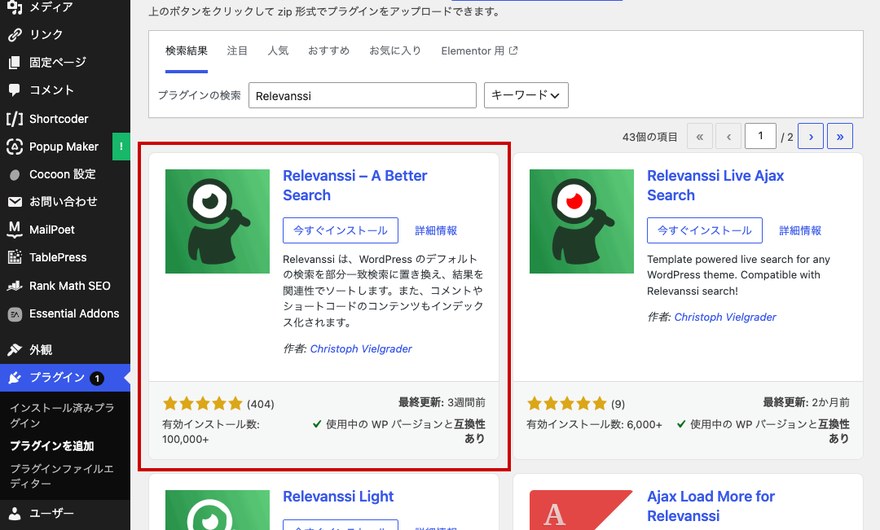Open the Ajax Load More for Relevanssi title
Screen dimensions: 880x530
711,506
